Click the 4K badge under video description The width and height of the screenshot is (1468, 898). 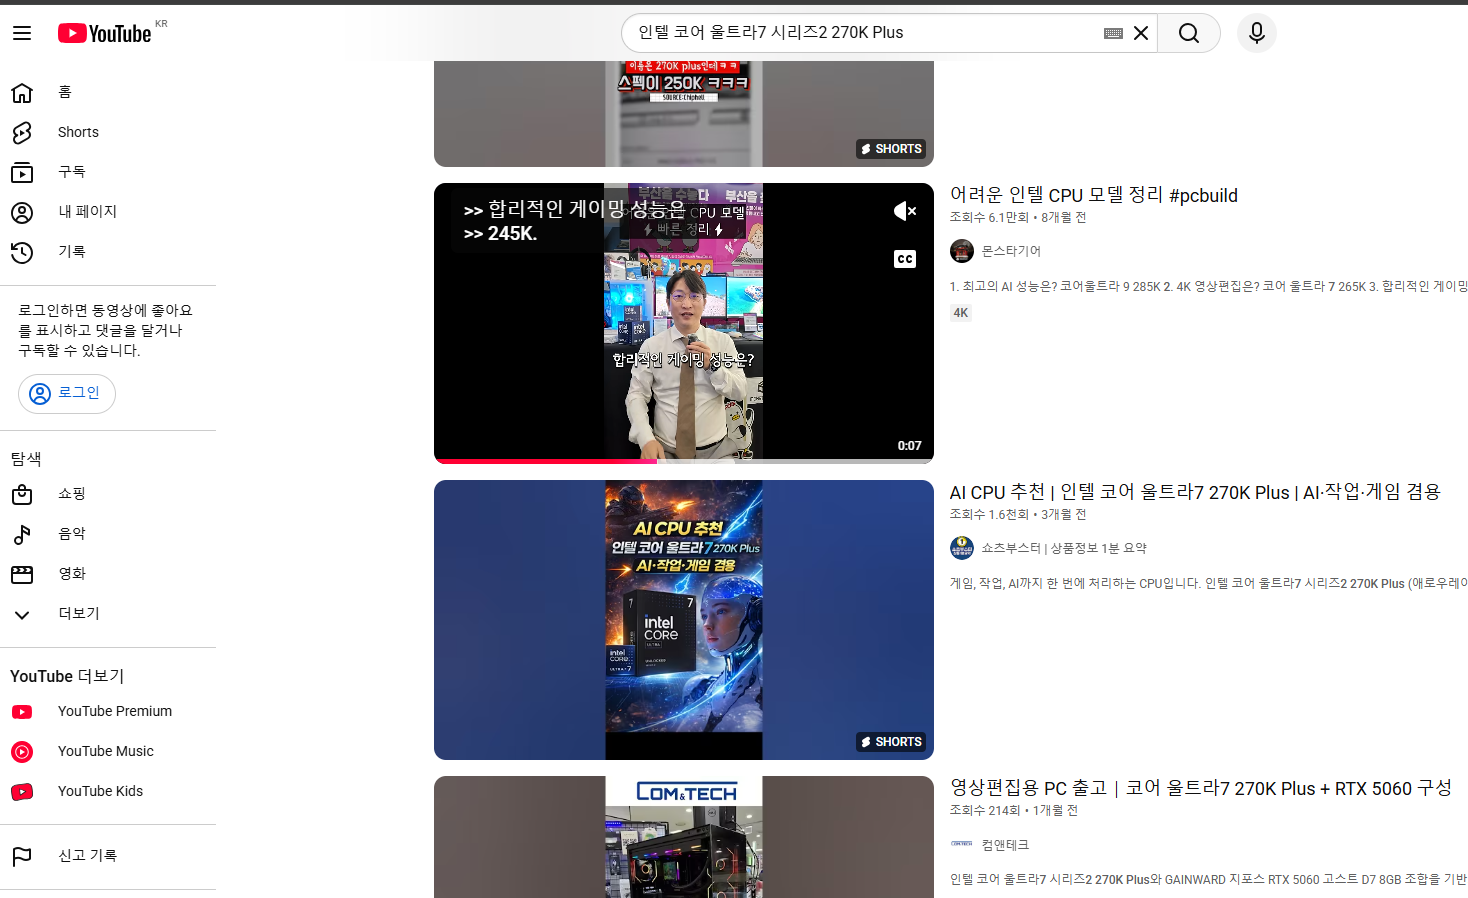coord(961,313)
